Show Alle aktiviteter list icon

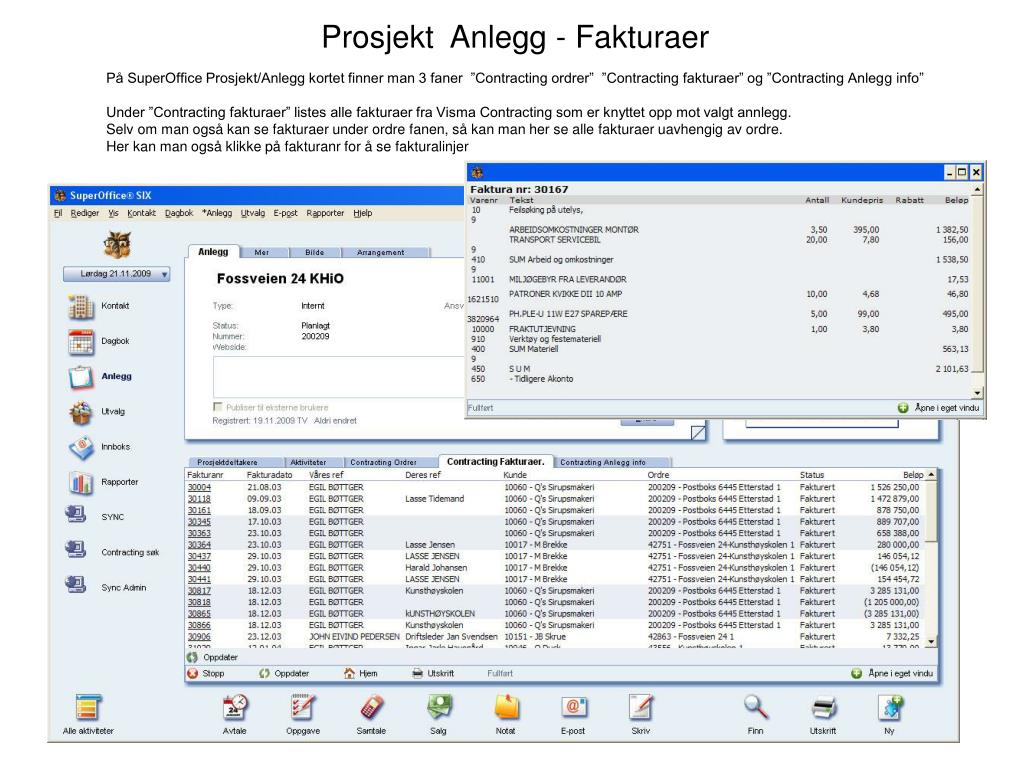click(x=88, y=708)
